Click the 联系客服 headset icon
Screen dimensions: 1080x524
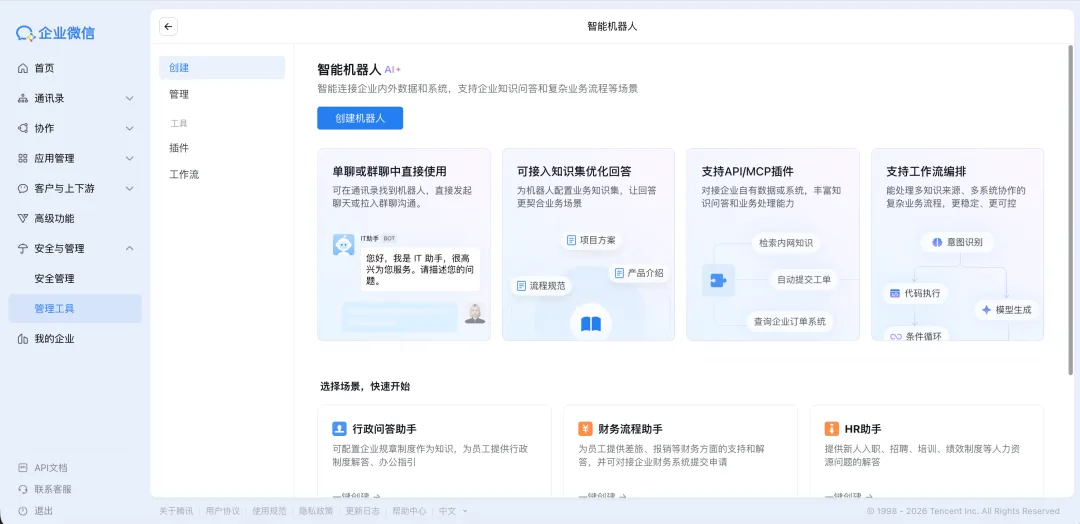(x=23, y=490)
